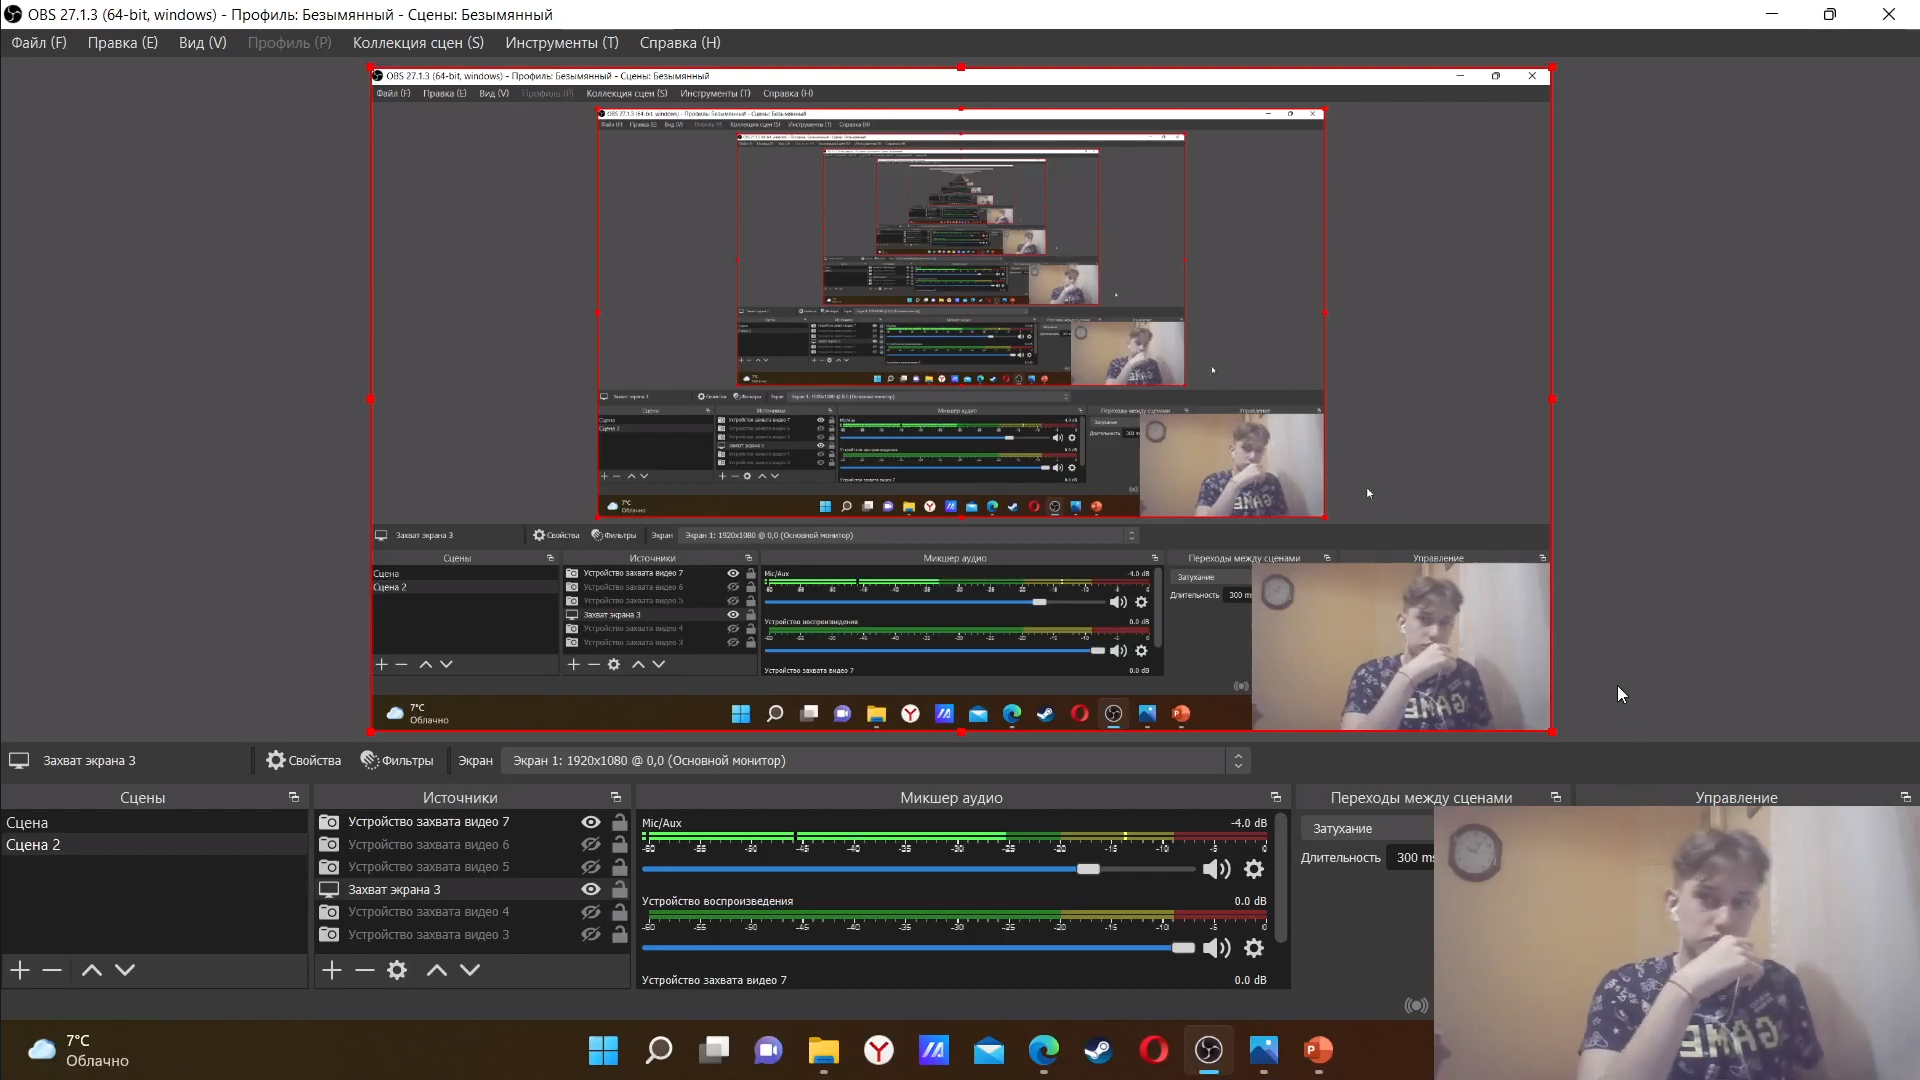Click the Mic/Aux volume slider handle
The image size is (1920, 1080).
pyautogui.click(x=1088, y=869)
